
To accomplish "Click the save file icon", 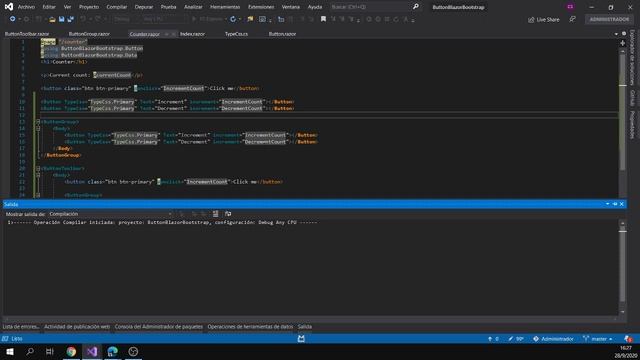I will (62, 19).
